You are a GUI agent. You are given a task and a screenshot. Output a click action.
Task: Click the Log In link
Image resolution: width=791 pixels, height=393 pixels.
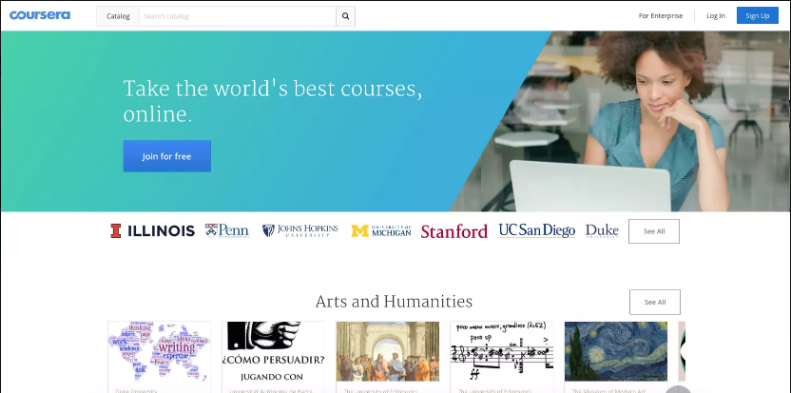coord(716,16)
